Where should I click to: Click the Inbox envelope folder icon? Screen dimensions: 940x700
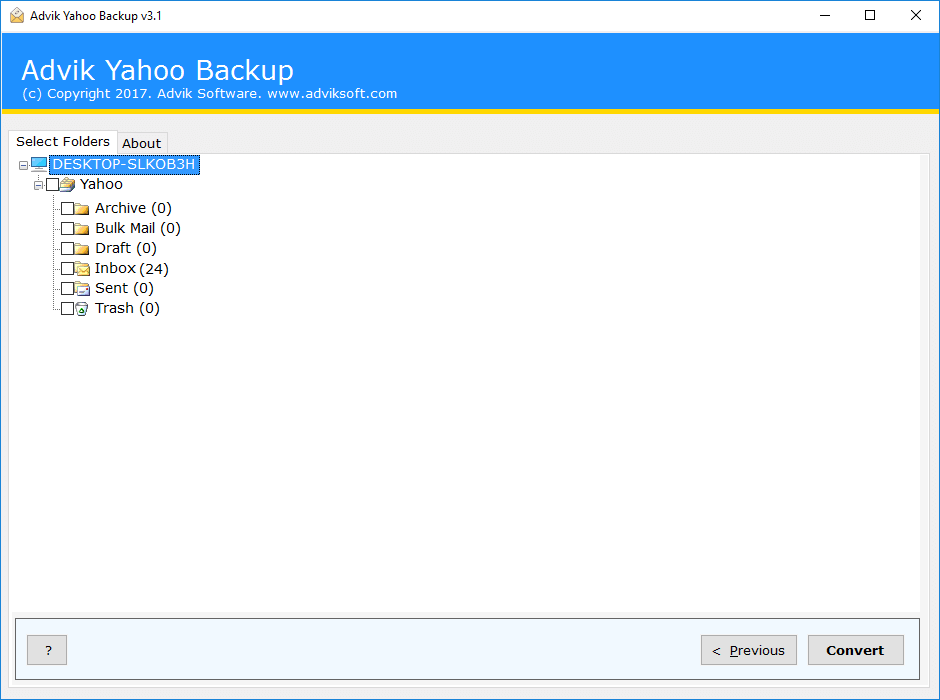pyautogui.click(x=82, y=268)
